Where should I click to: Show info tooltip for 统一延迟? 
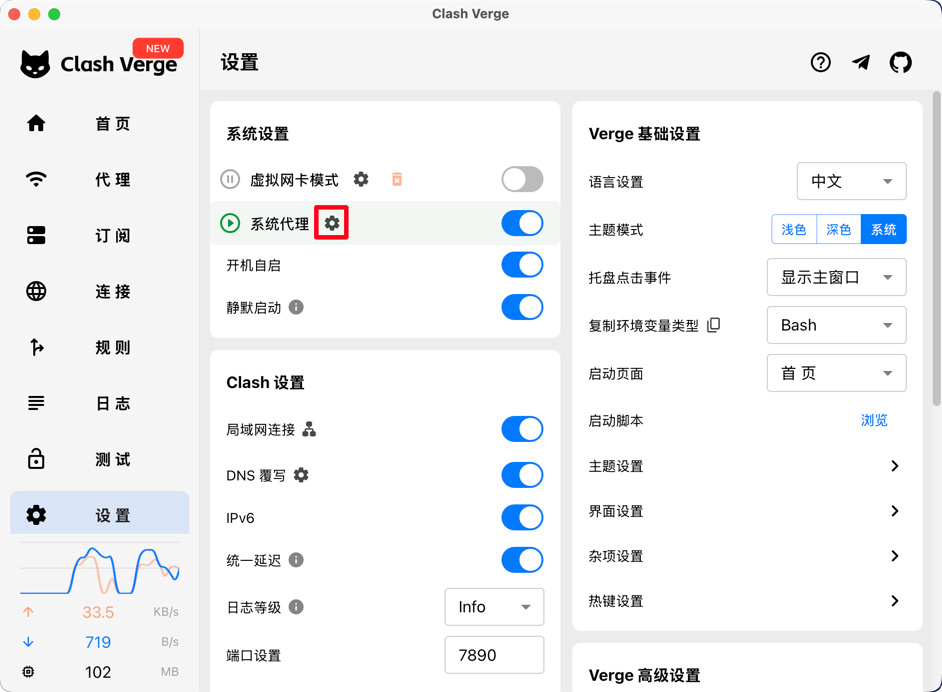pyautogui.click(x=296, y=560)
